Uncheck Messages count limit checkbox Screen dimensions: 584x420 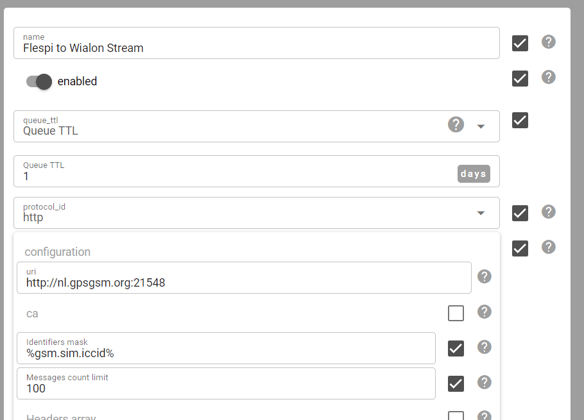(x=456, y=384)
